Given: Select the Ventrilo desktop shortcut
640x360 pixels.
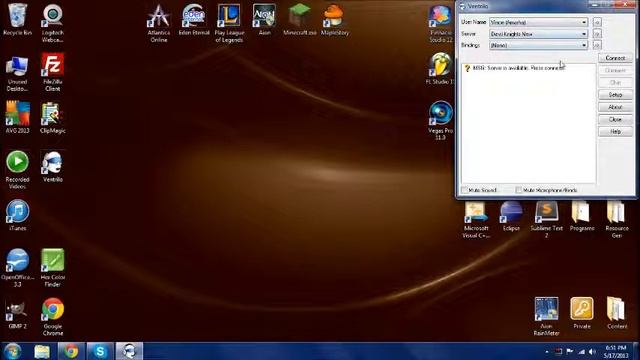Looking at the screenshot, I should coord(53,167).
